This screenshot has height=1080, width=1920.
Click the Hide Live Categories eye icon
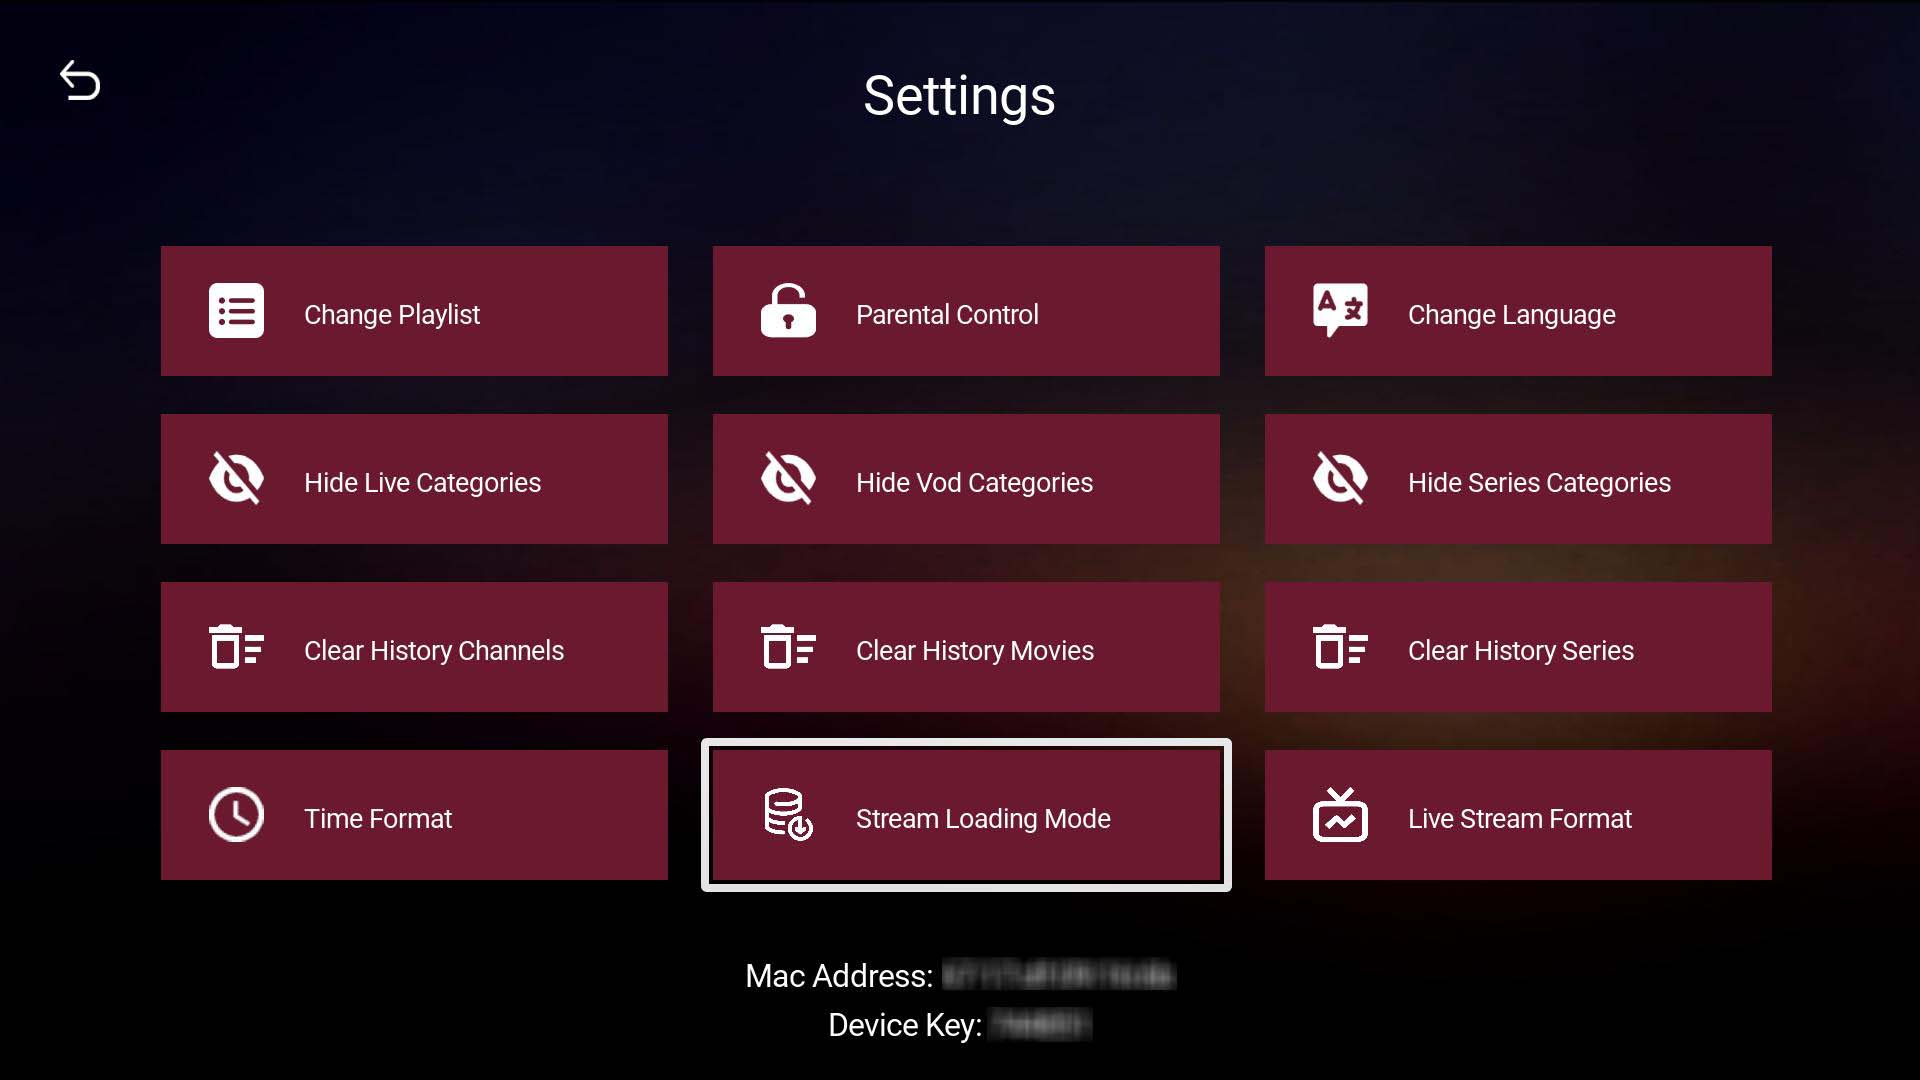point(236,479)
